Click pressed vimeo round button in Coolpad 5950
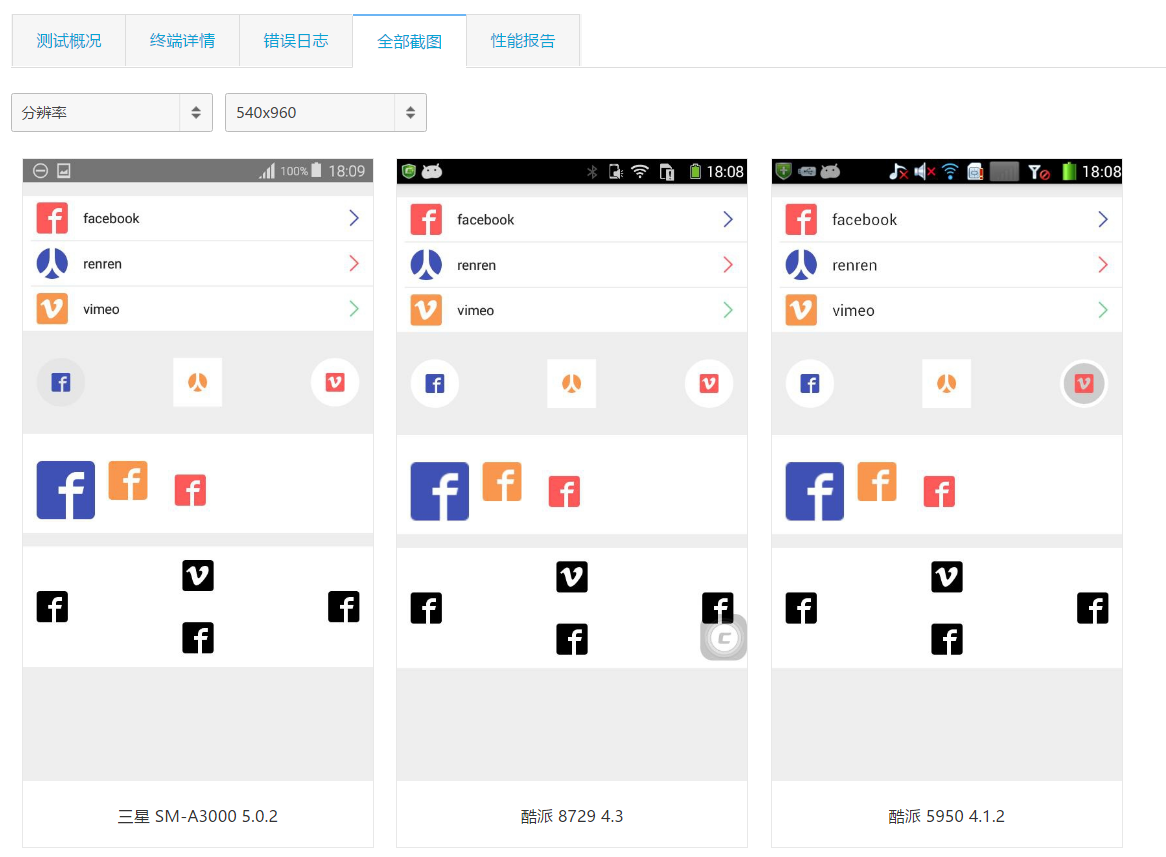The image size is (1166, 857). [1083, 384]
